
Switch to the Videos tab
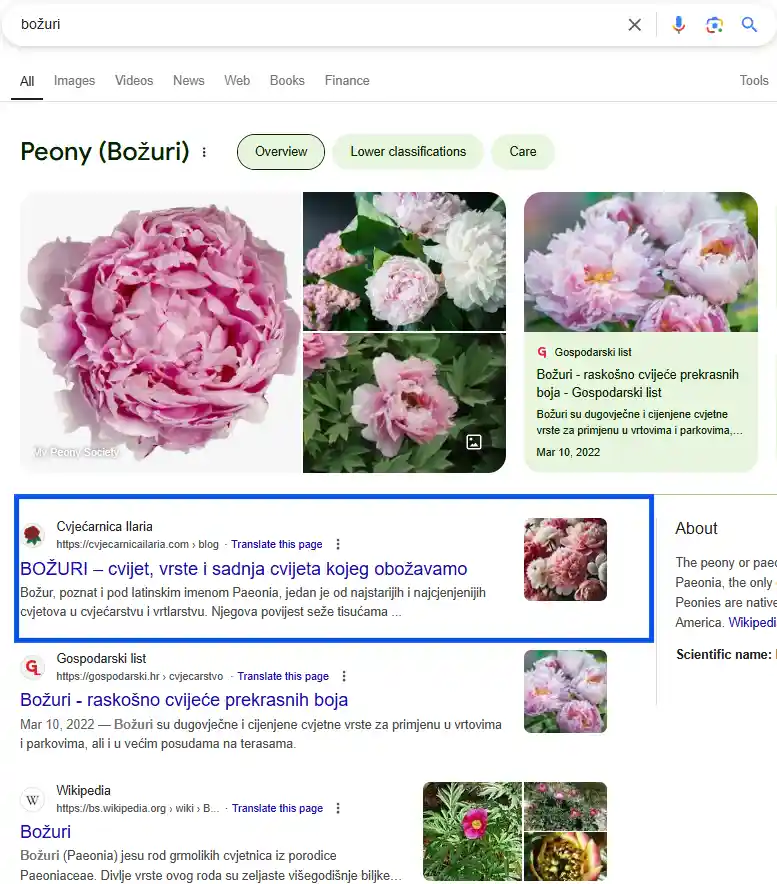(134, 81)
